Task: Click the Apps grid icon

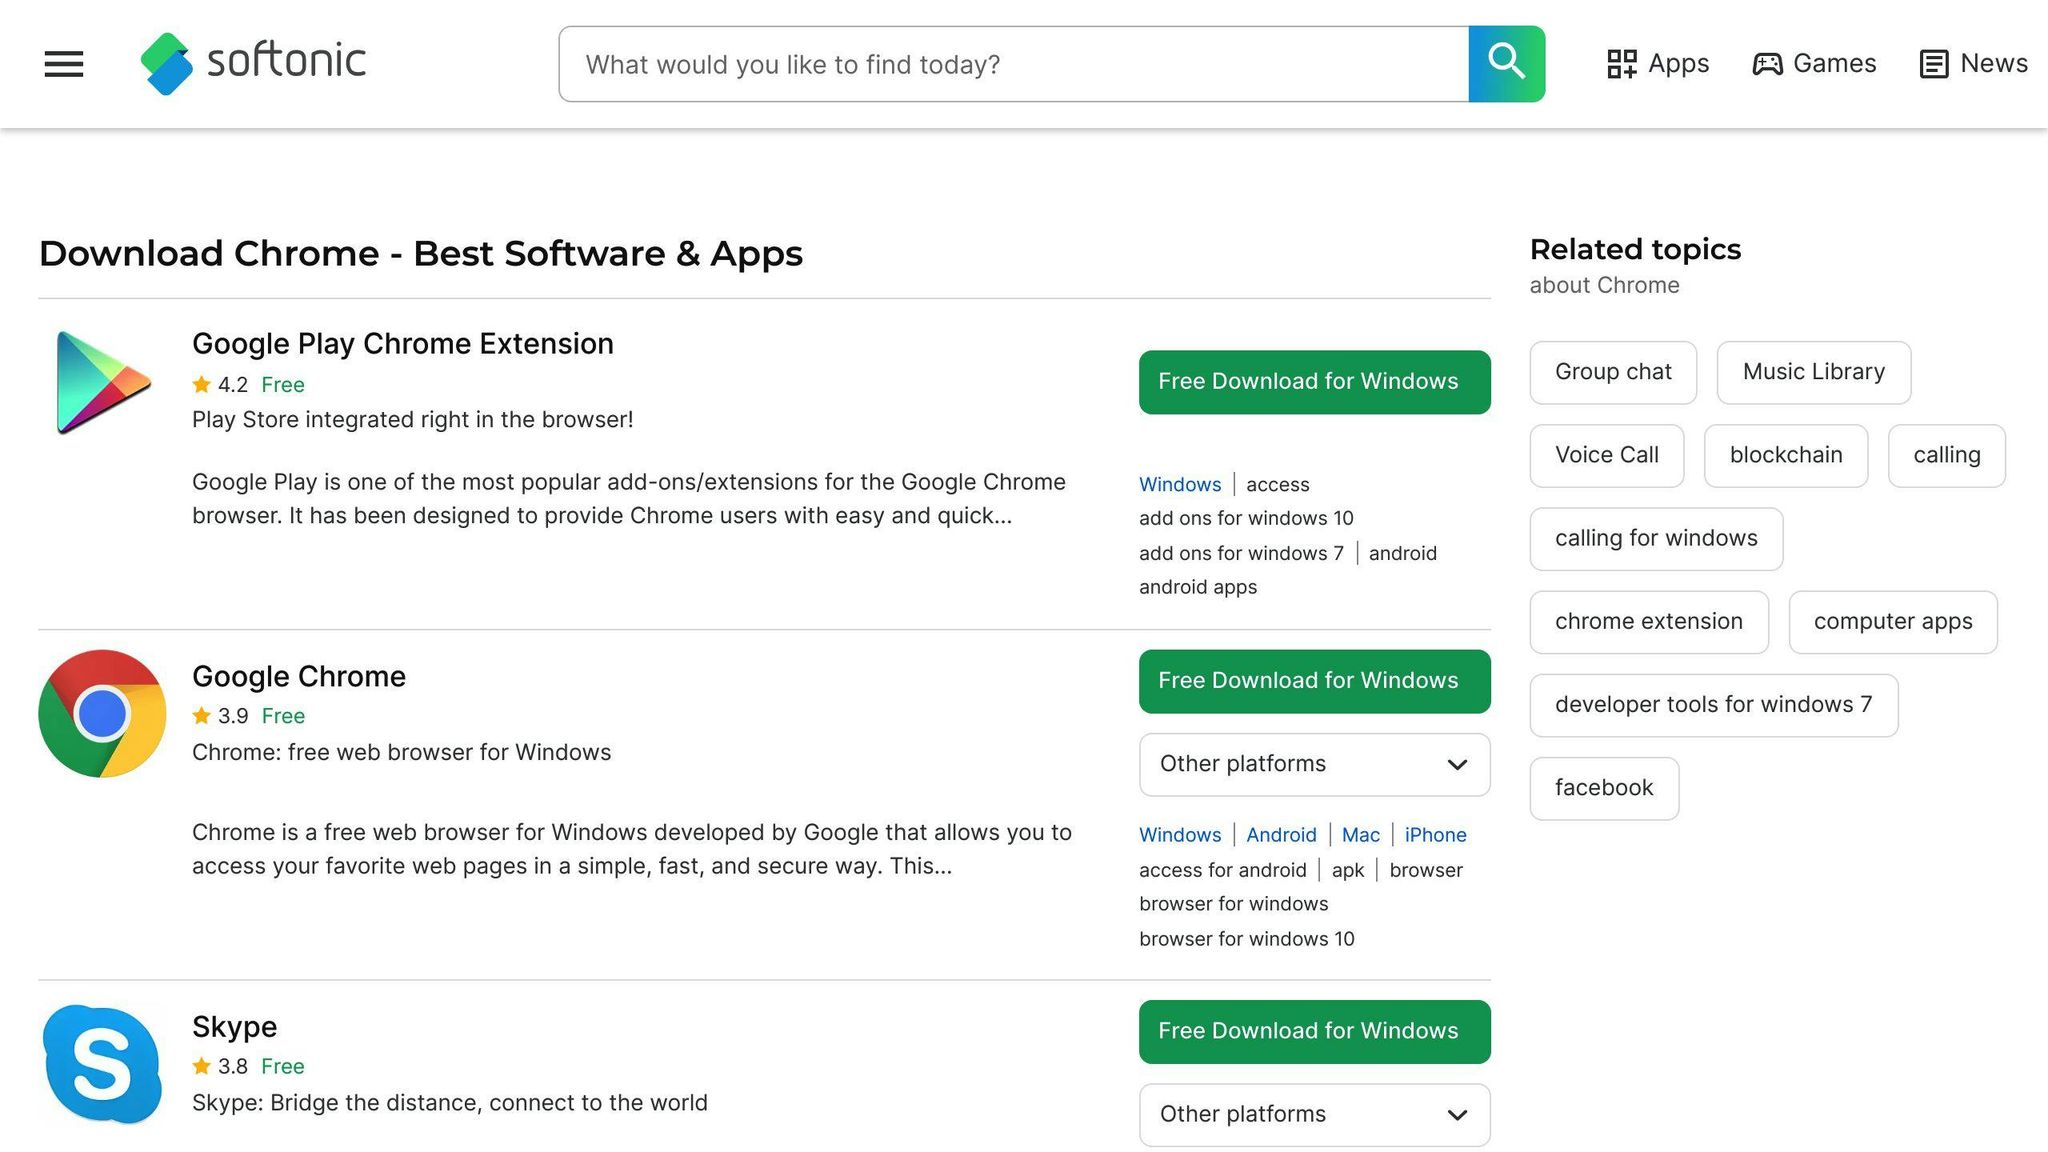Action: click(x=1621, y=64)
